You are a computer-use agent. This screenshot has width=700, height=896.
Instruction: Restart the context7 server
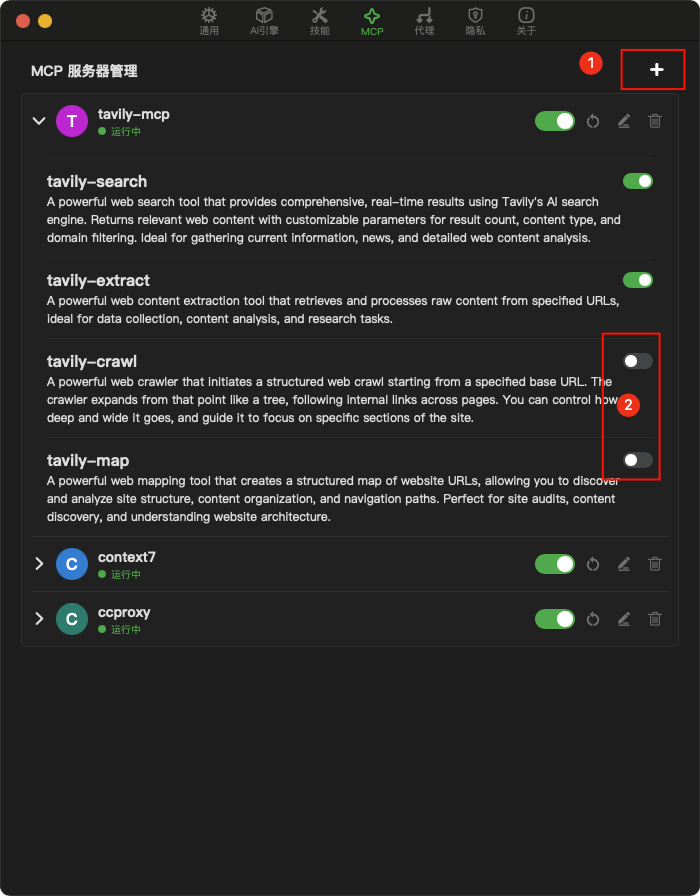[x=593, y=564]
